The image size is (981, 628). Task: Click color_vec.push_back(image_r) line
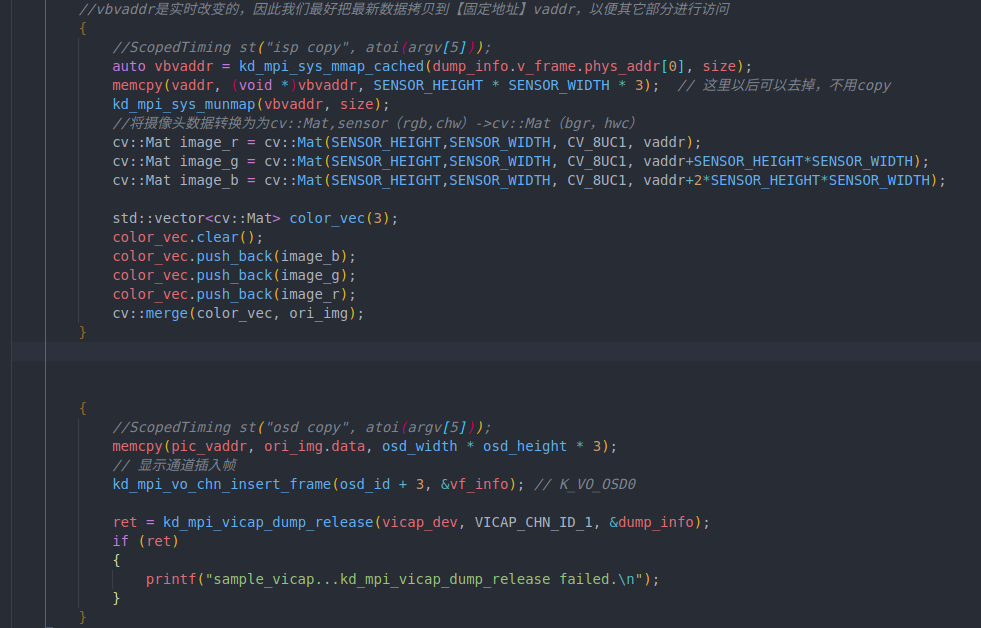234,295
